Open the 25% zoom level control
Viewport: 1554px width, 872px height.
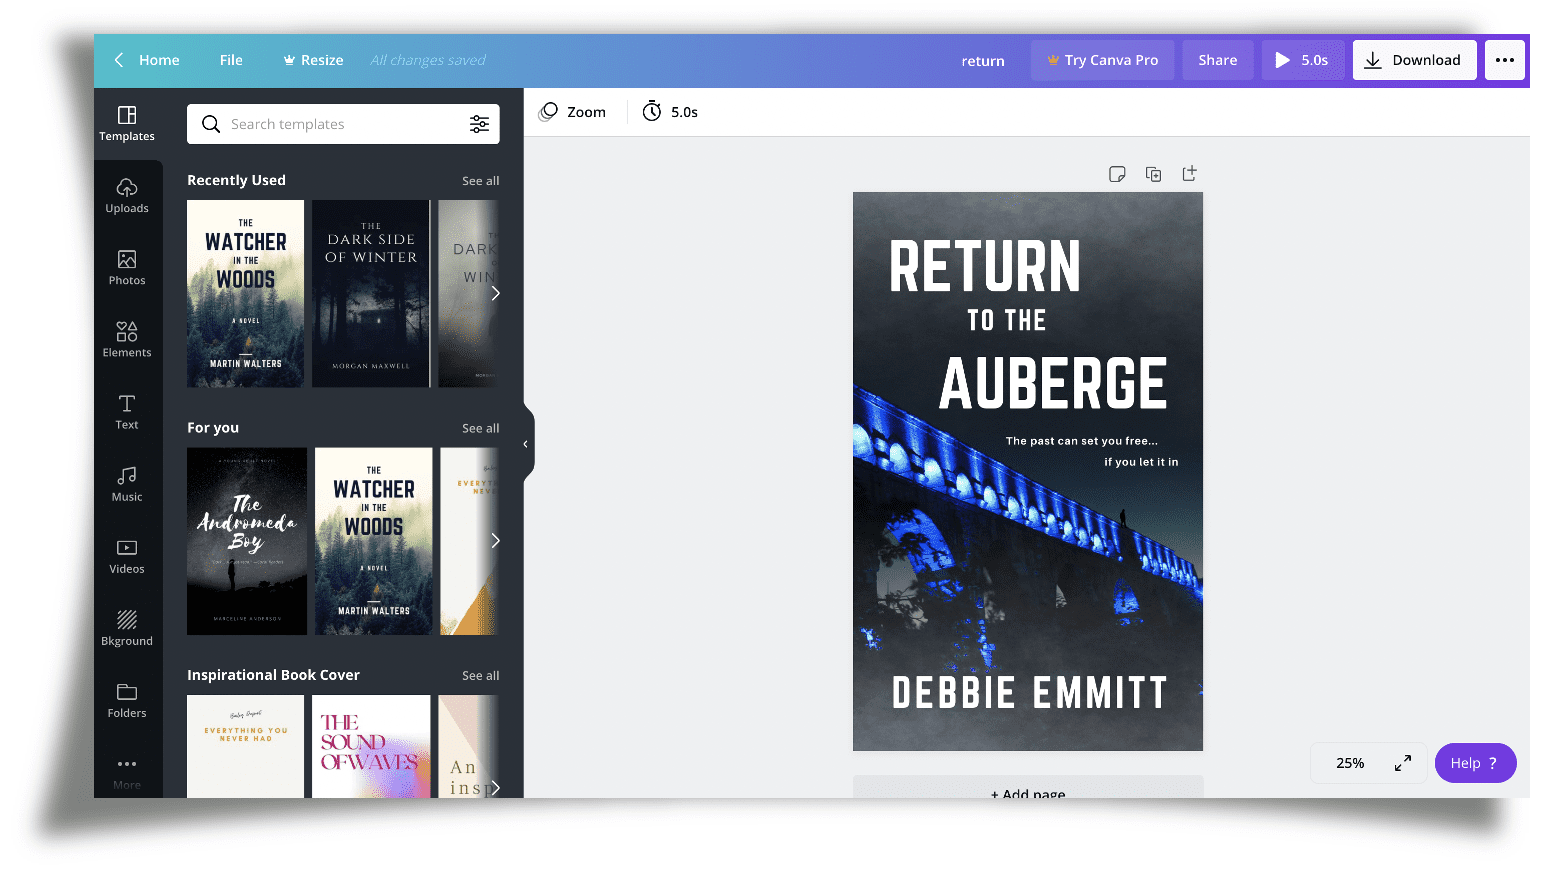[1350, 763]
